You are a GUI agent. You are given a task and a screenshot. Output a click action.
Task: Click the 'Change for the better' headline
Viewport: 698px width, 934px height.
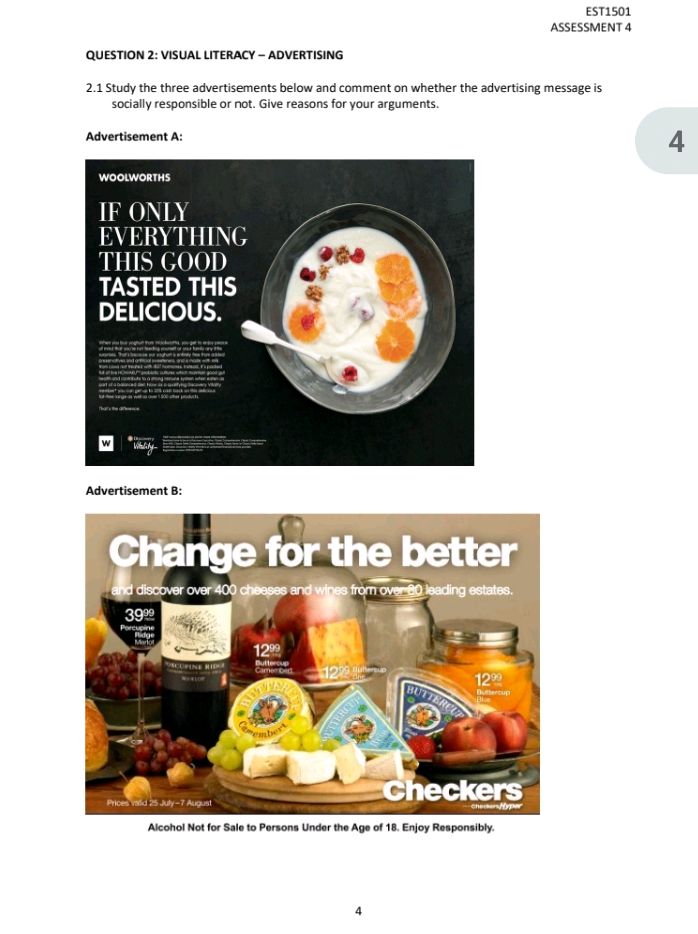point(313,551)
